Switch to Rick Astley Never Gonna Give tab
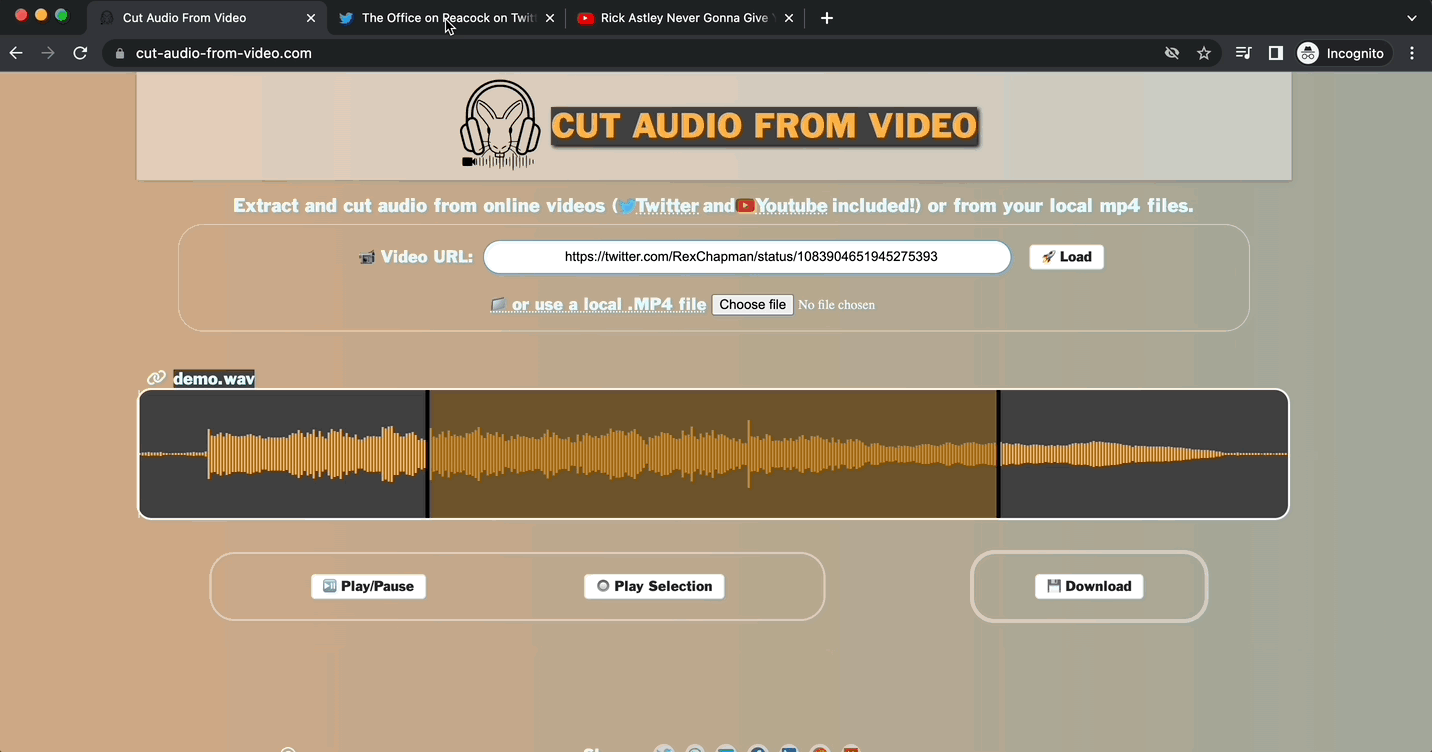The width and height of the screenshot is (1432, 752). tap(684, 18)
